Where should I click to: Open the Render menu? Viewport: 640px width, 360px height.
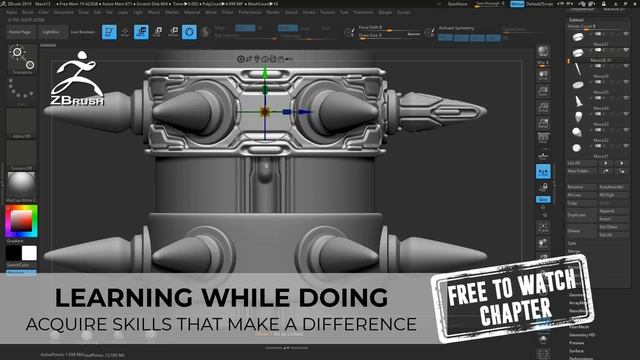point(273,13)
